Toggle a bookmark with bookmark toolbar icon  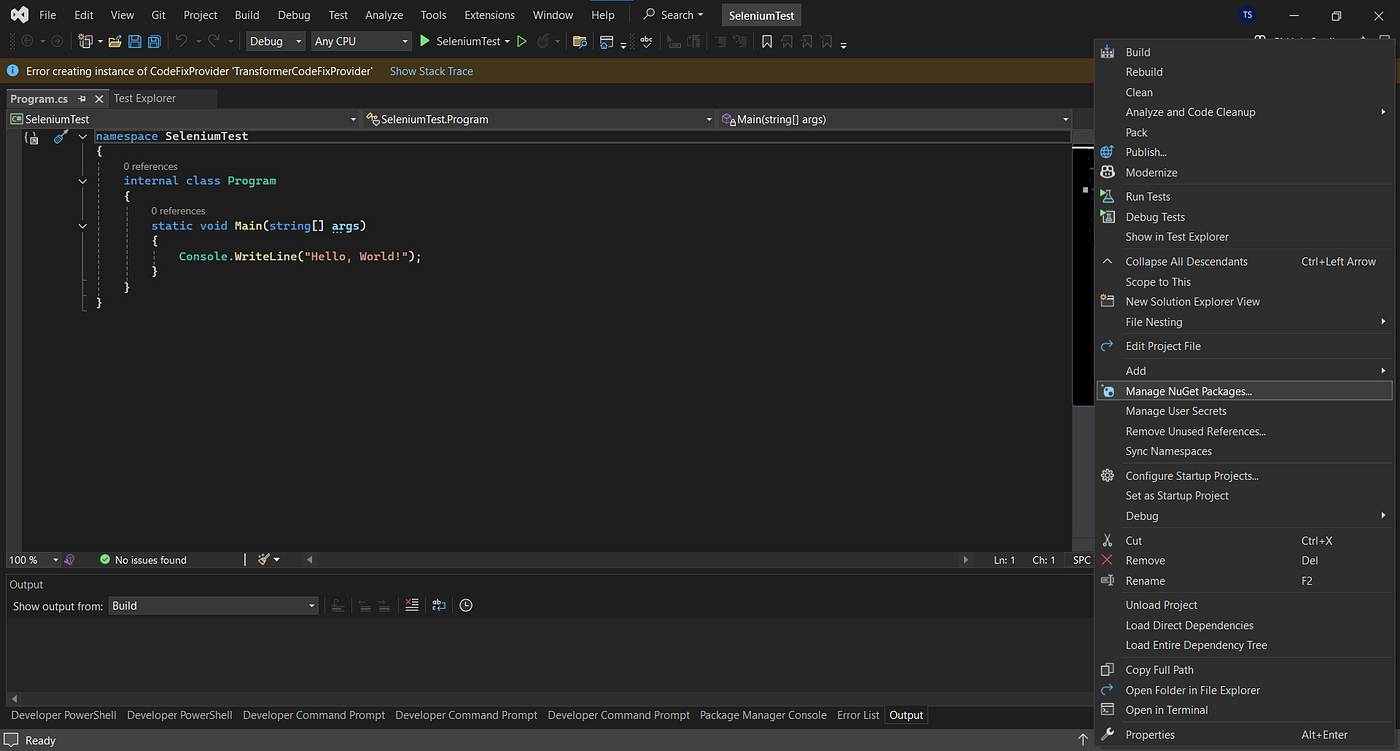(x=767, y=41)
